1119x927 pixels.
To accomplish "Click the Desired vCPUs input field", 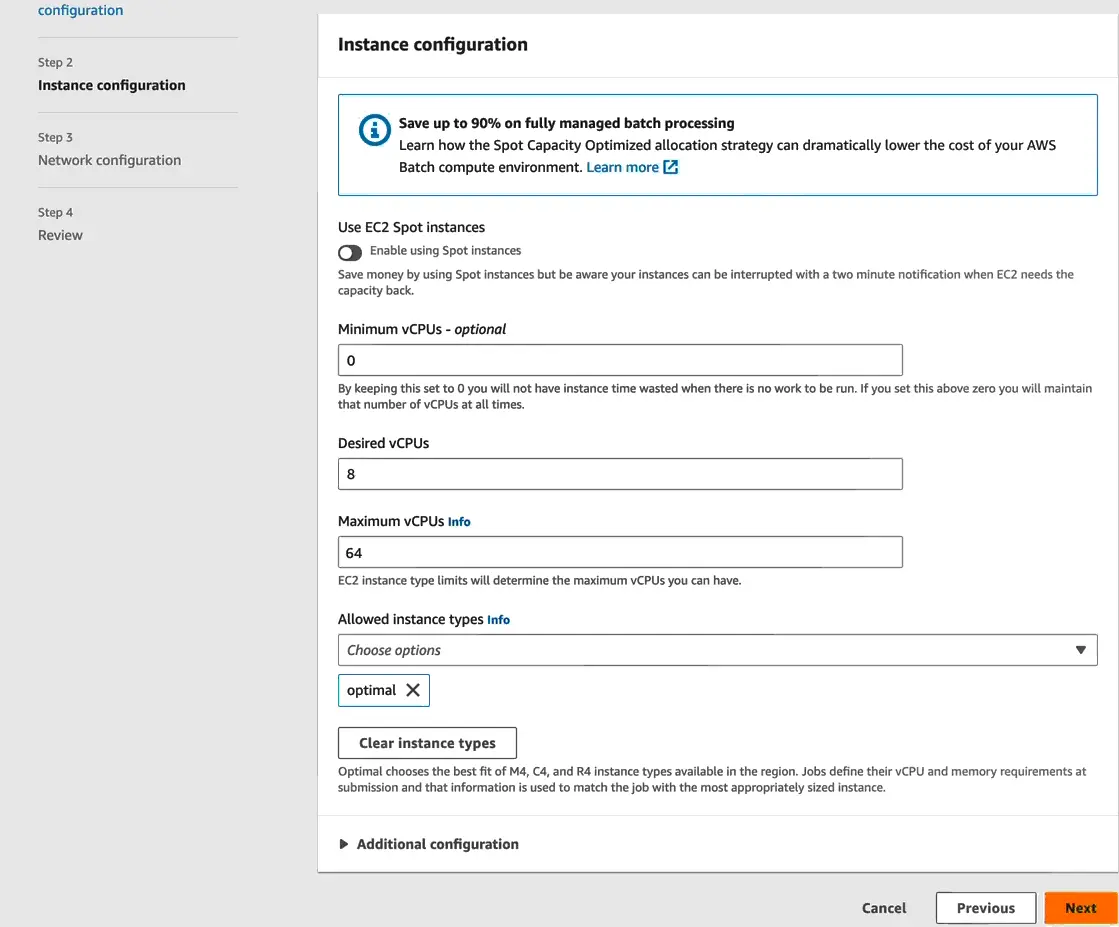I will pos(620,474).
